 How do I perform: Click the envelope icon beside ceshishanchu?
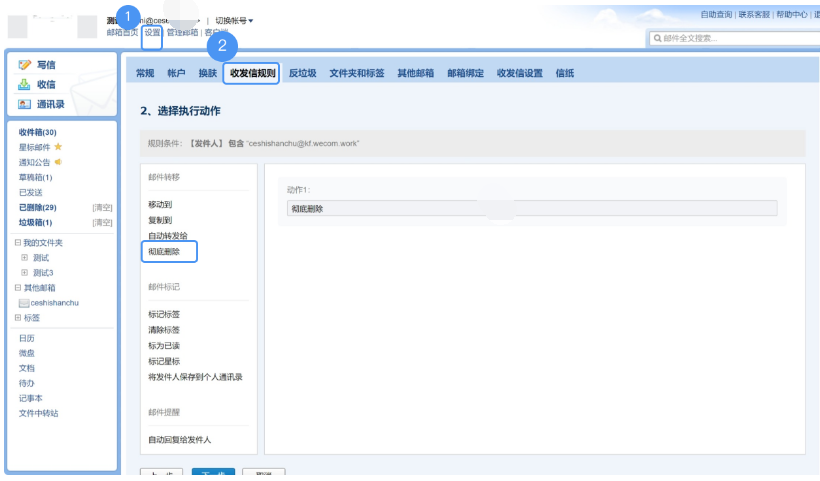coord(25,303)
